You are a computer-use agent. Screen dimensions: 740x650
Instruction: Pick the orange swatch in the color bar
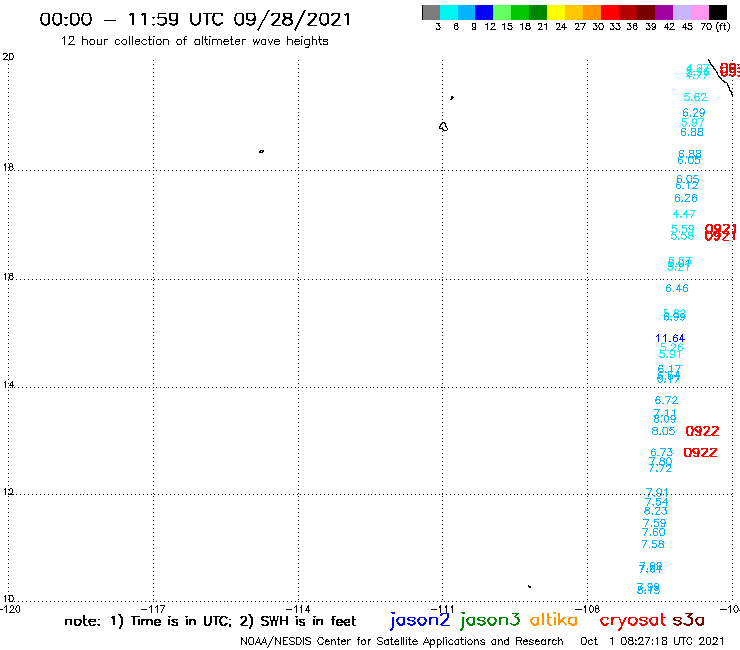point(592,12)
